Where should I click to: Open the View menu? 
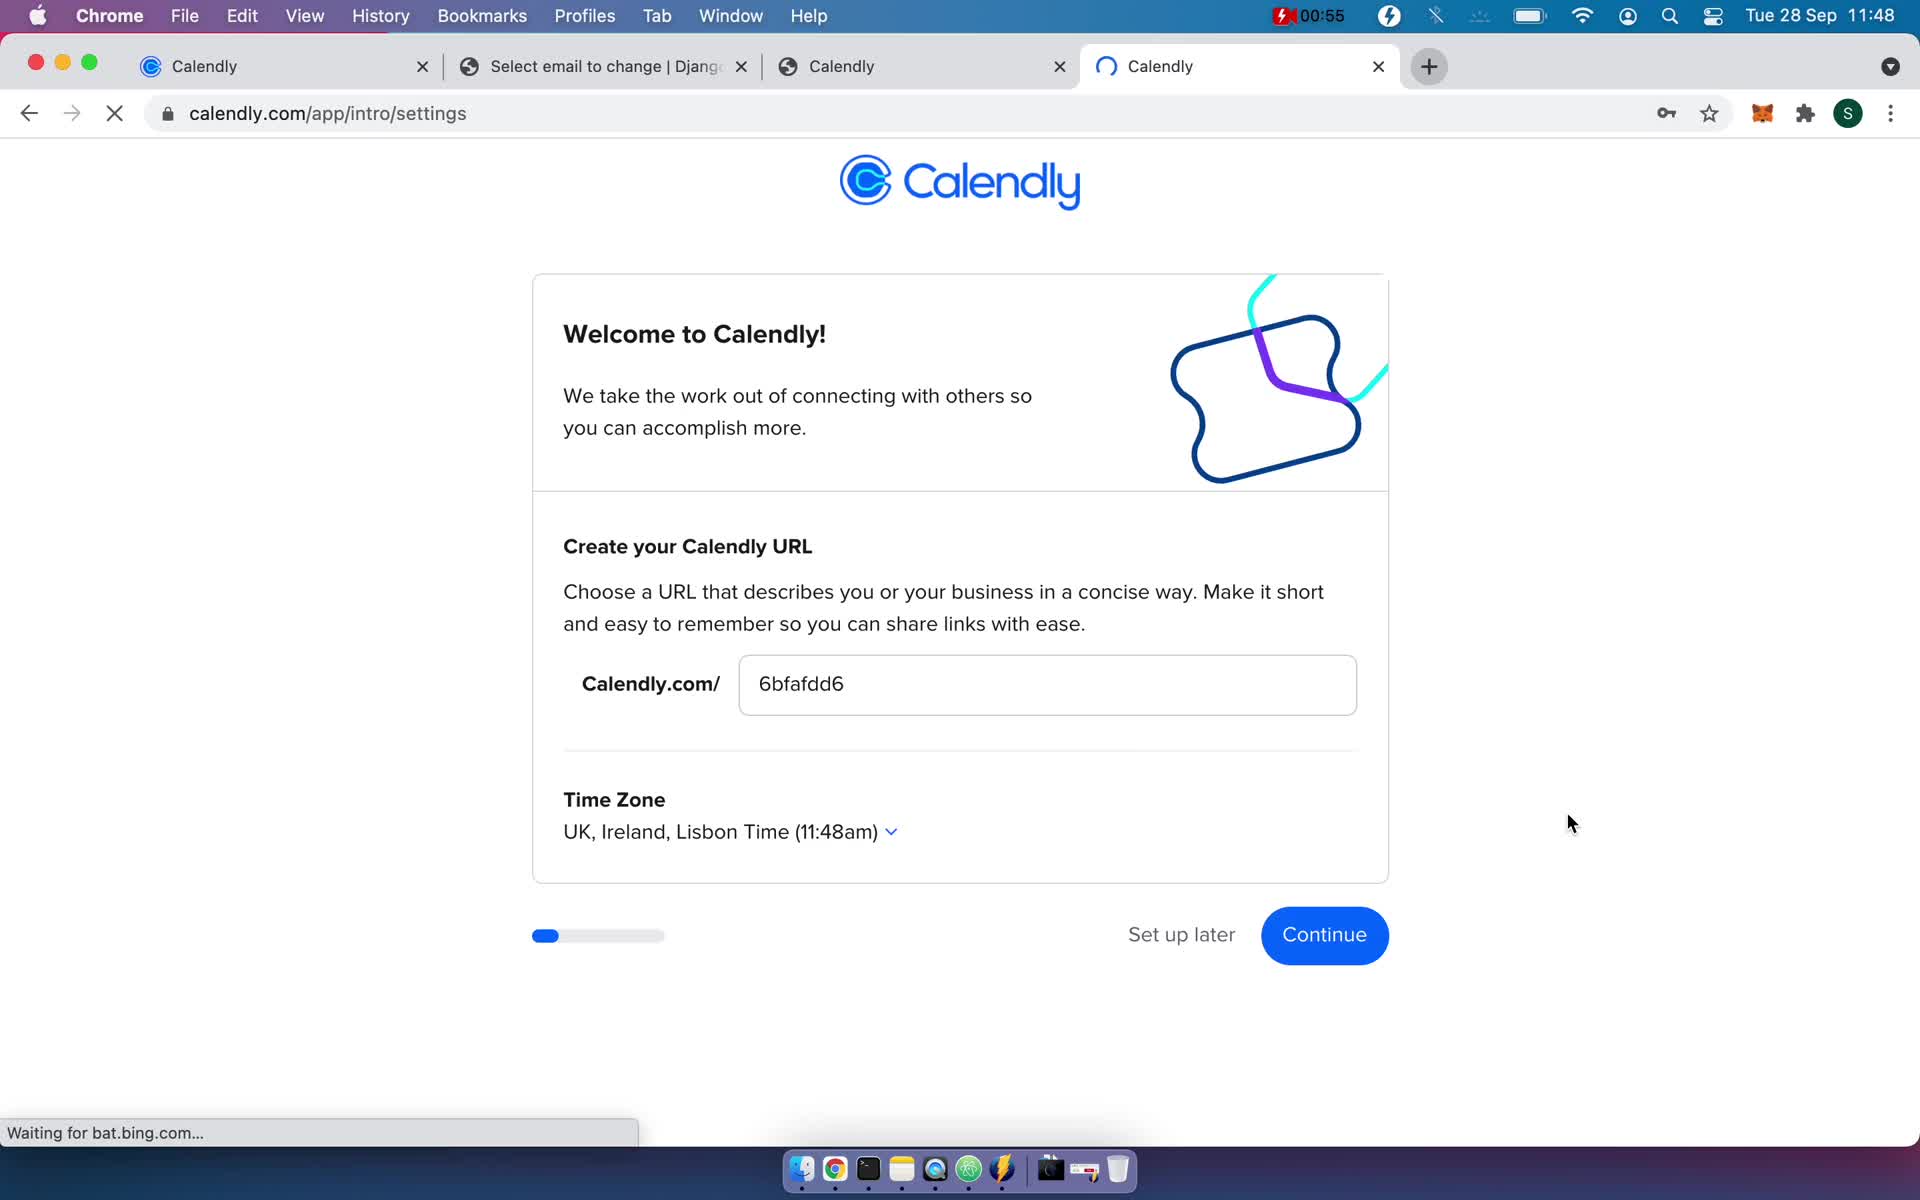(303, 15)
